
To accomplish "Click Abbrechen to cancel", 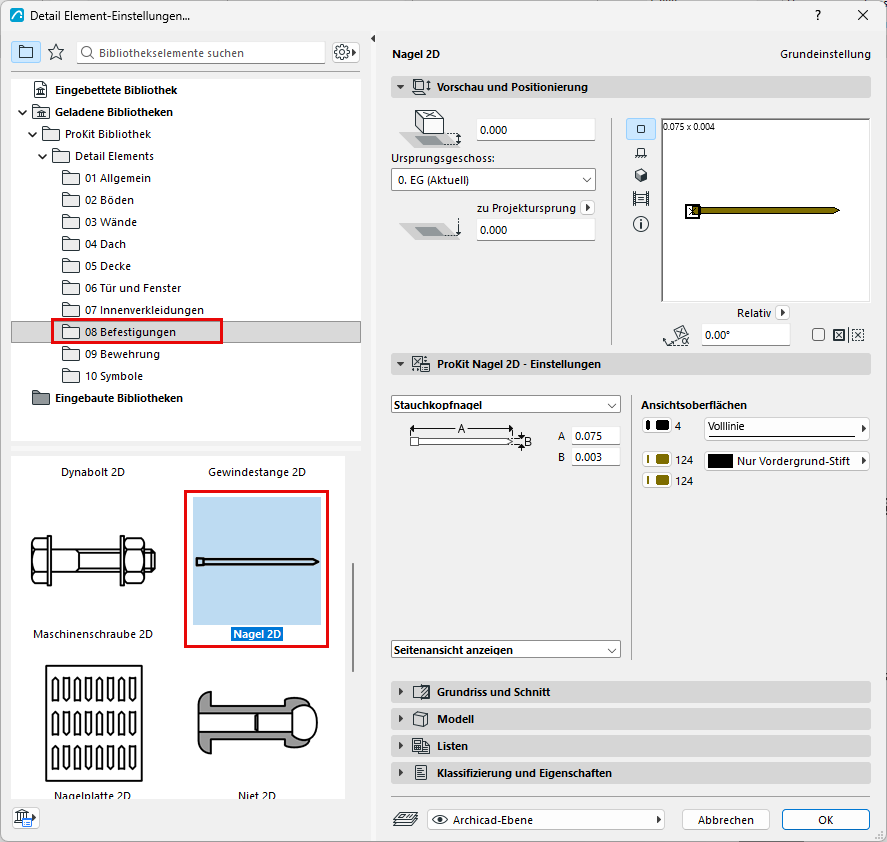I will point(725,820).
